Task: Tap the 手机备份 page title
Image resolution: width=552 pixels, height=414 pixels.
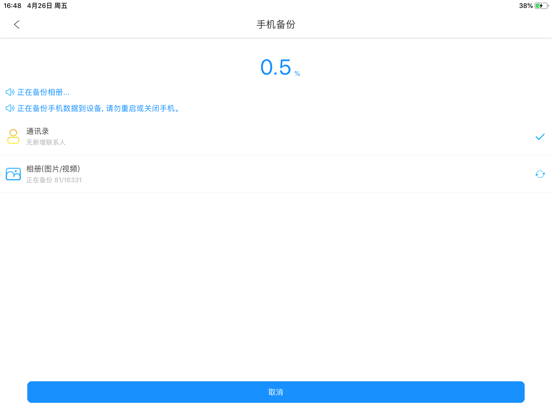Action: tap(276, 25)
